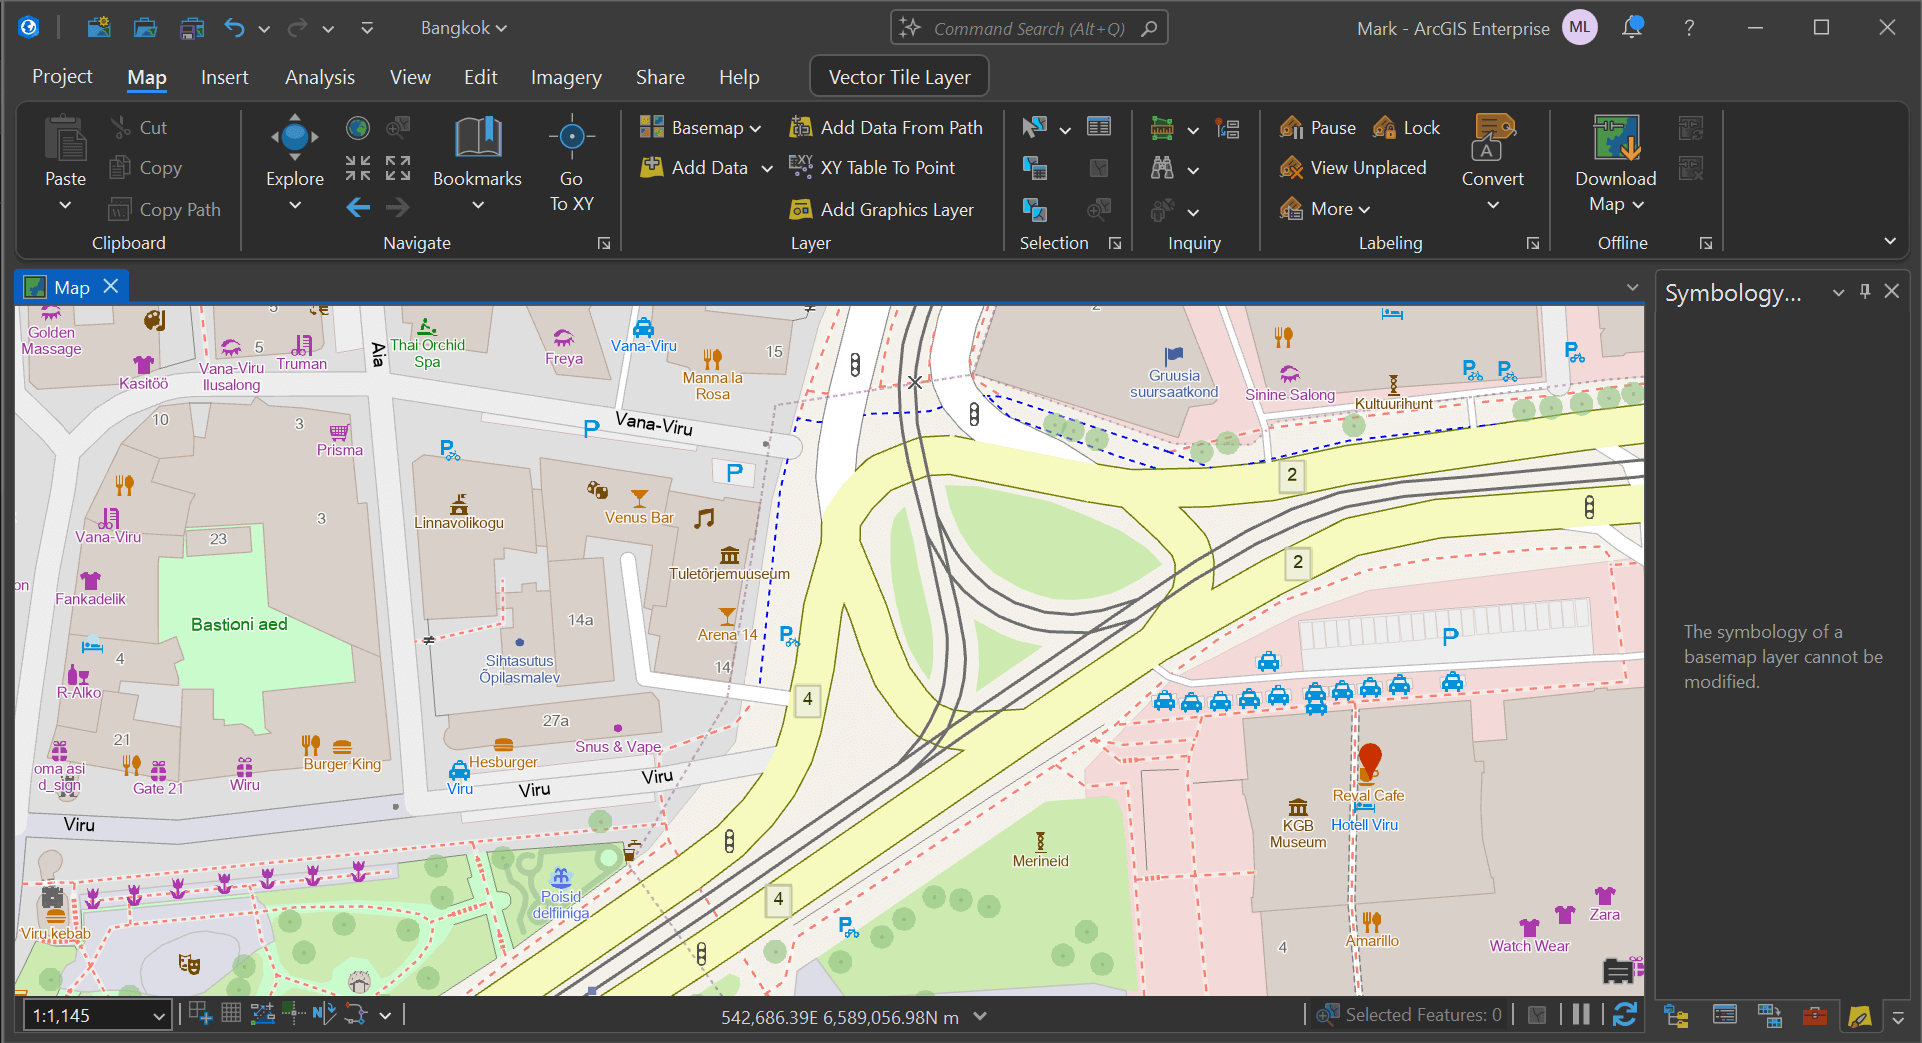Toggle pause drawing in status bar
Viewport: 1922px width, 1043px height.
pyautogui.click(x=1581, y=1015)
